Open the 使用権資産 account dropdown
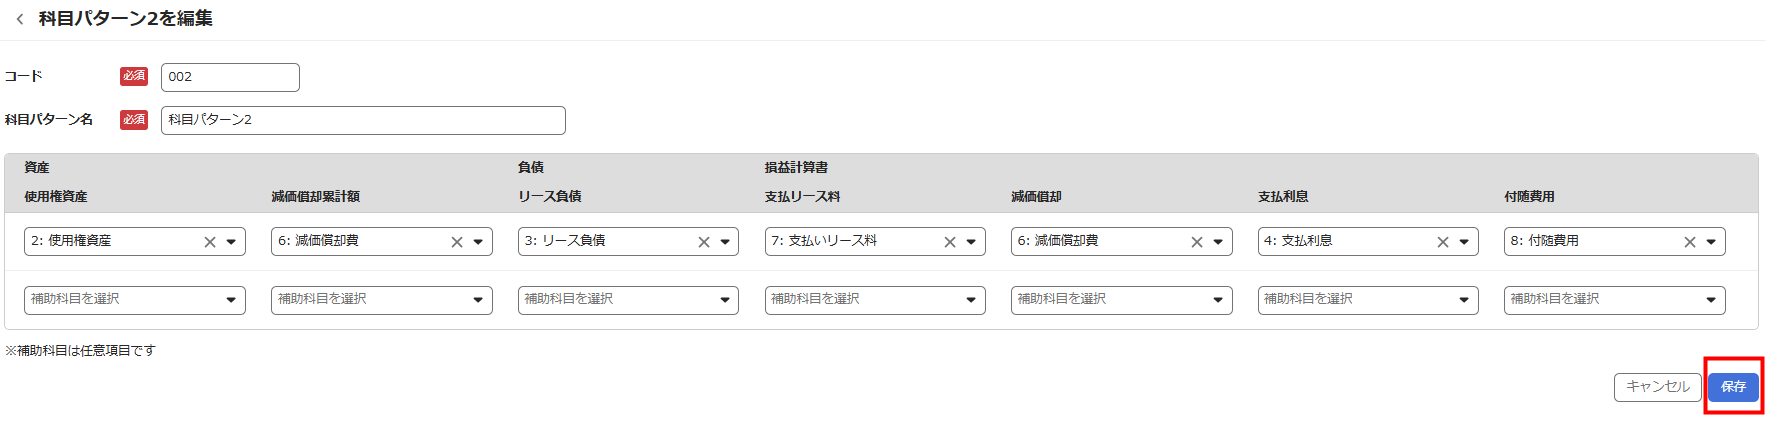 (231, 242)
